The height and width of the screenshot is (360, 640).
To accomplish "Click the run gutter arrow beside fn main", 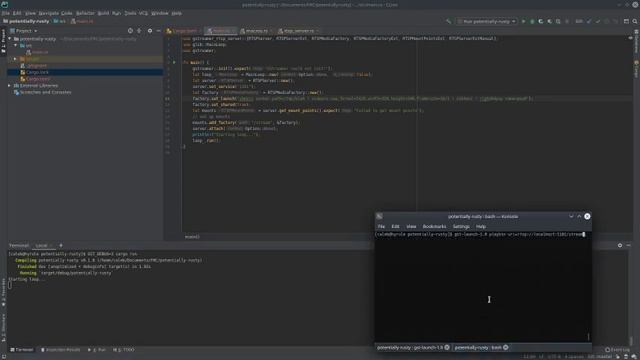I will tap(174, 62).
